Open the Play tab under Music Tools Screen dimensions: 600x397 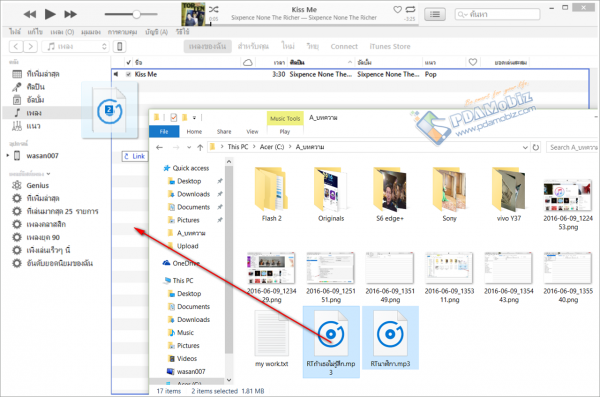click(x=285, y=132)
